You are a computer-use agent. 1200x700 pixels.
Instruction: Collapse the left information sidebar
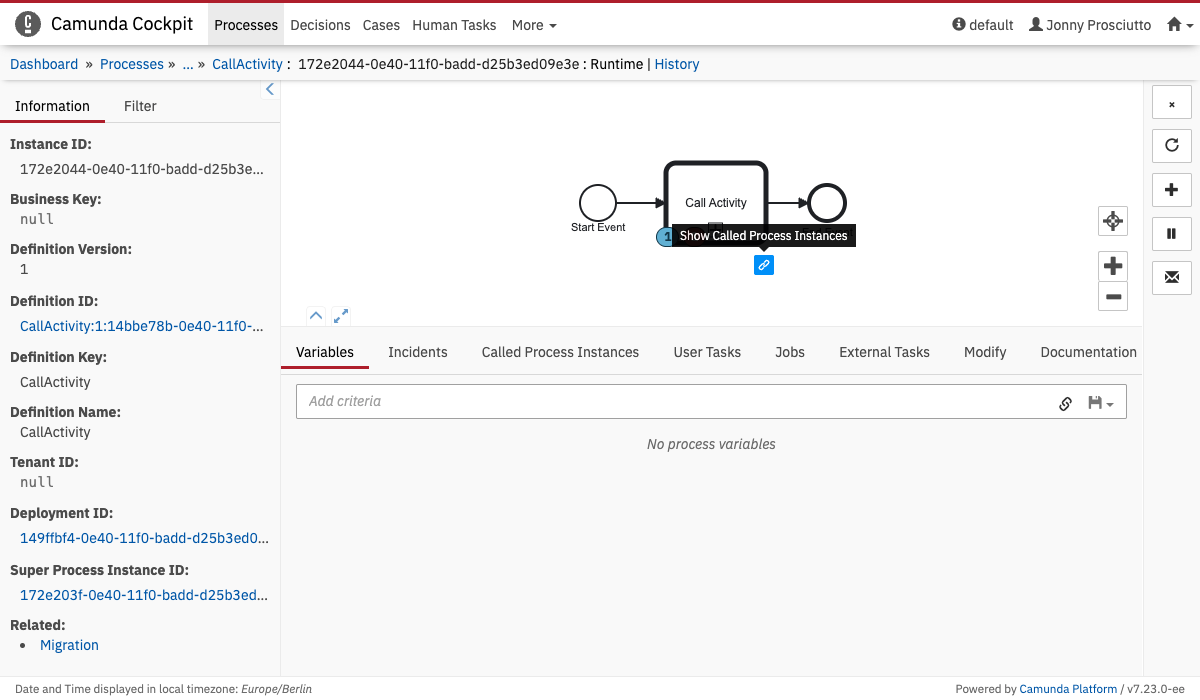coord(269,90)
